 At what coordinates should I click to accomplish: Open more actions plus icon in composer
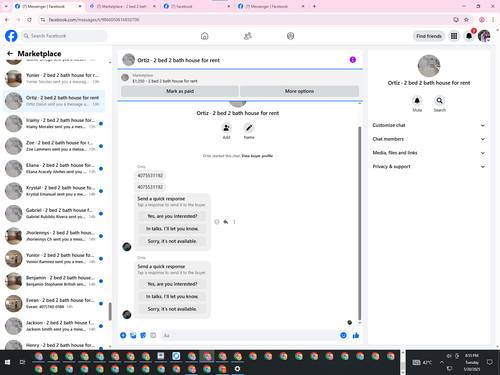(x=123, y=335)
